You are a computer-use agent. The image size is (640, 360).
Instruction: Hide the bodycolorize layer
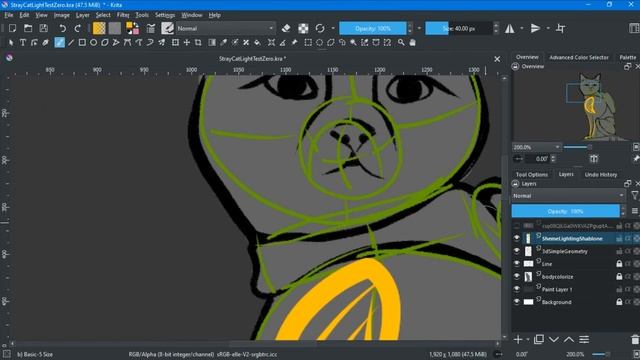pos(517,276)
